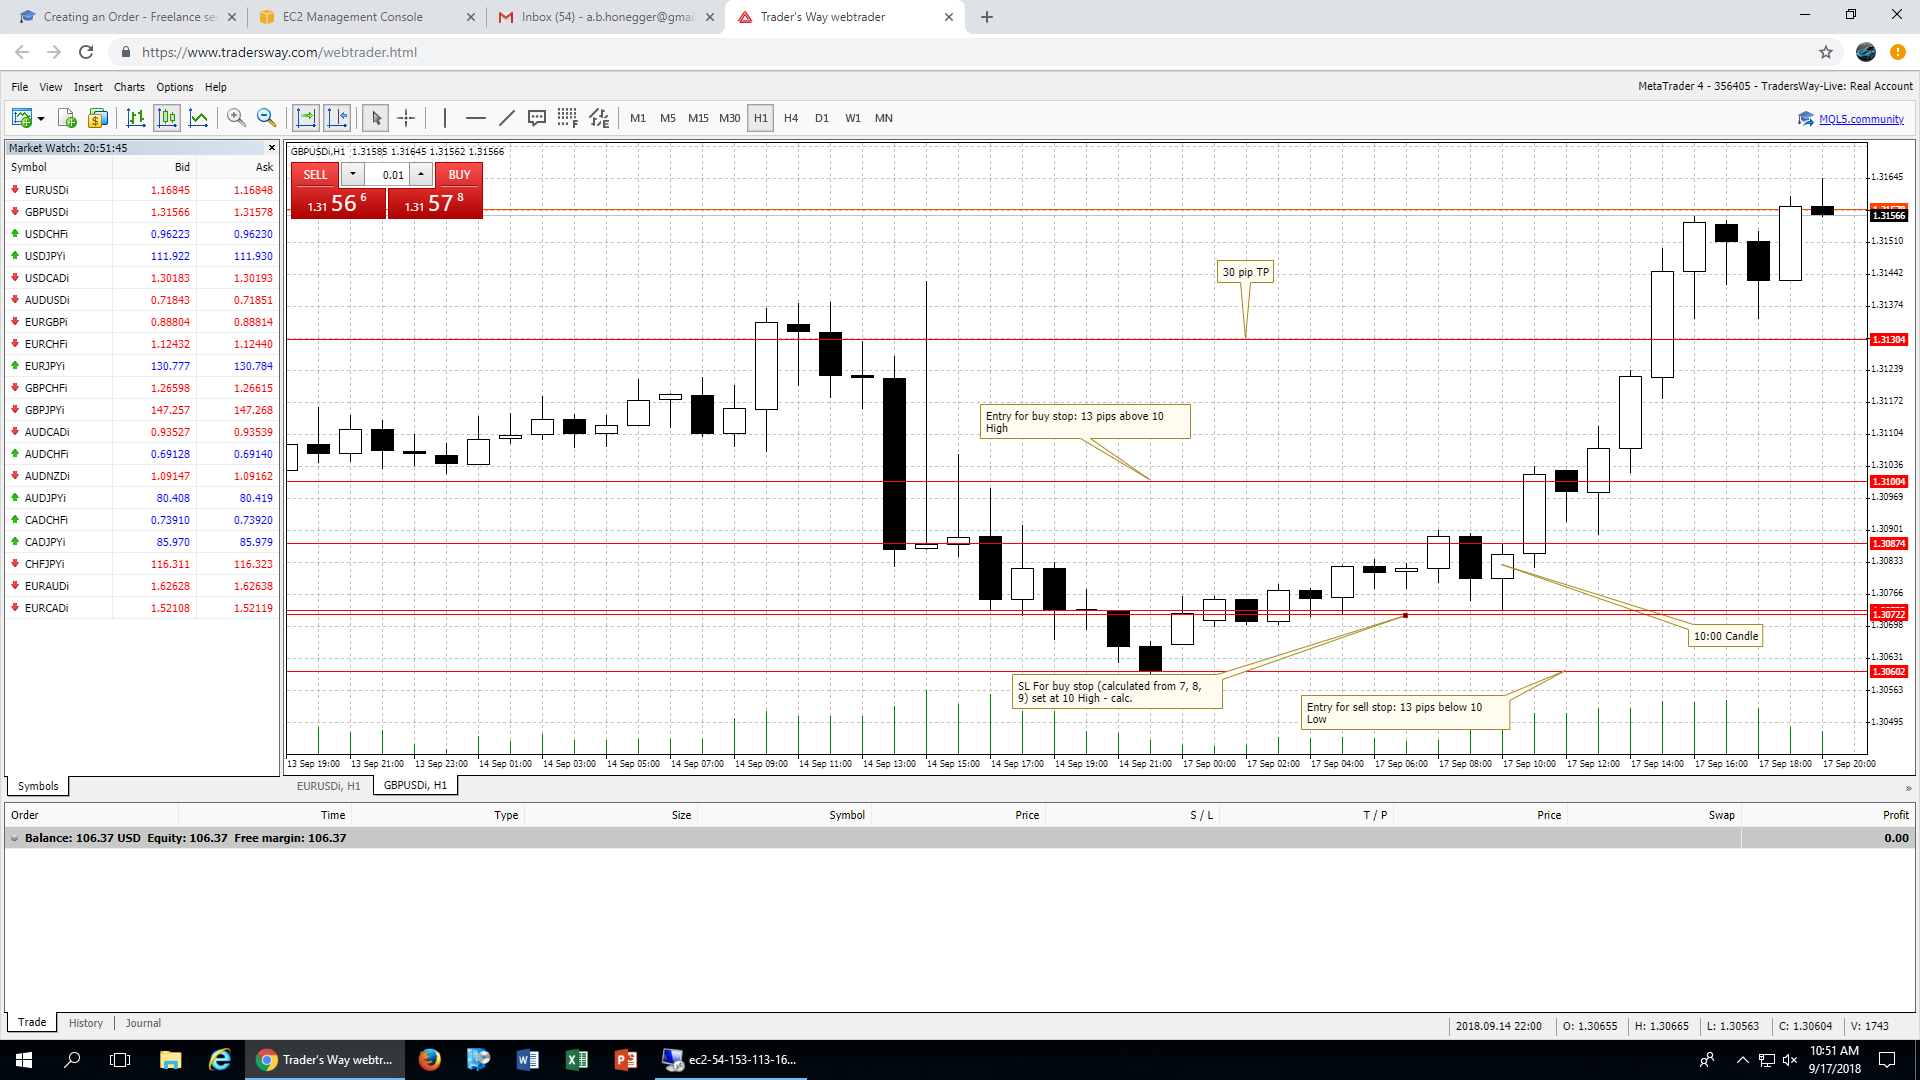Click the '30 pip TP' chart label
The width and height of the screenshot is (1920, 1080).
point(1245,272)
